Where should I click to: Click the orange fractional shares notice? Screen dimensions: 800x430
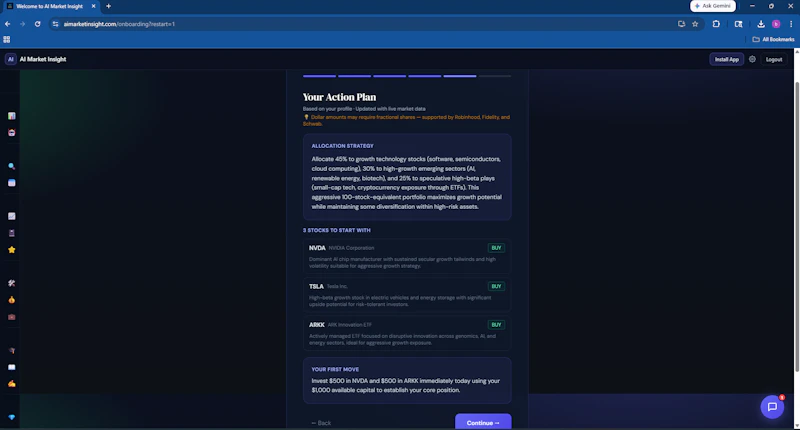coord(406,120)
